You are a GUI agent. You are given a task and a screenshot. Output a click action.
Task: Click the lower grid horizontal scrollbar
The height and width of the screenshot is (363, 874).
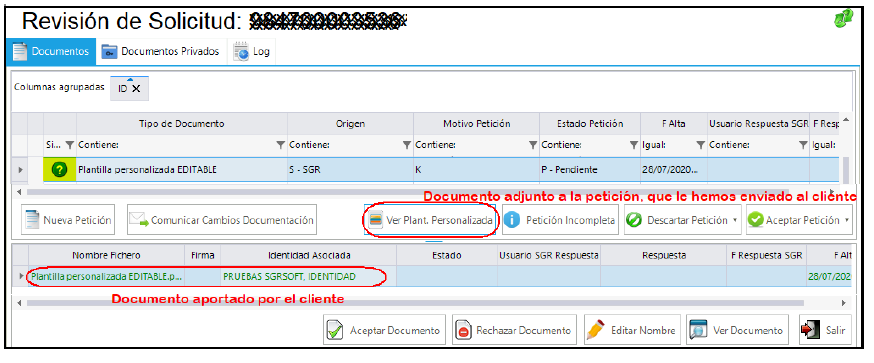pyautogui.click(x=415, y=303)
